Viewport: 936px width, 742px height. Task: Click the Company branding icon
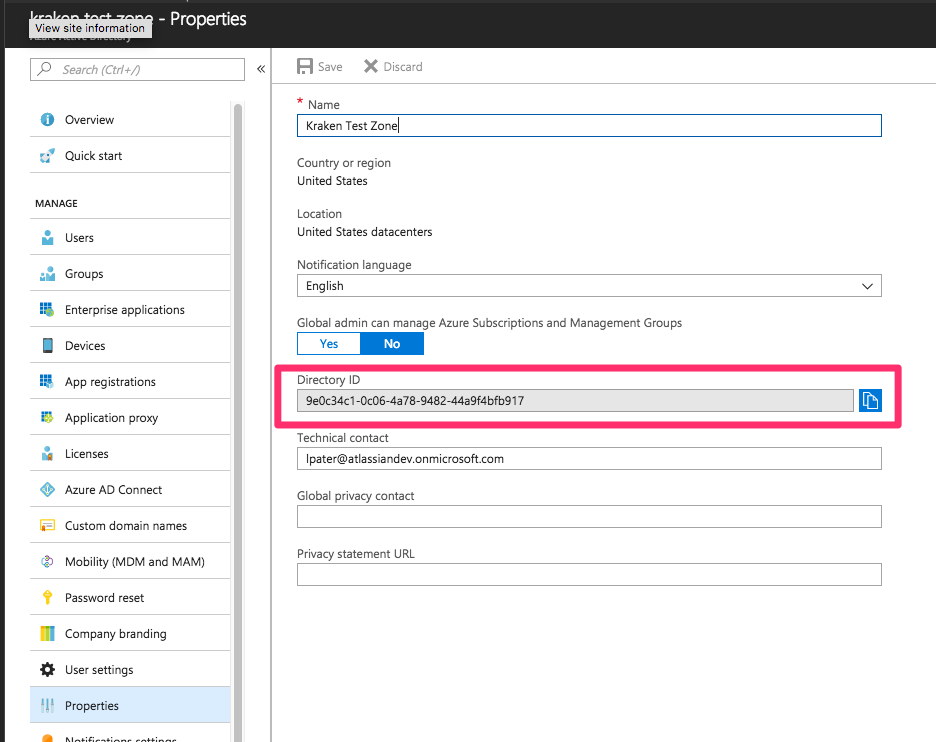click(x=47, y=634)
